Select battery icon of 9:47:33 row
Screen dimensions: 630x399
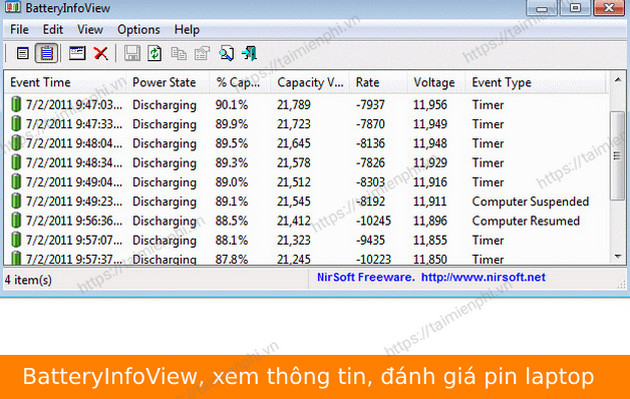coord(16,124)
